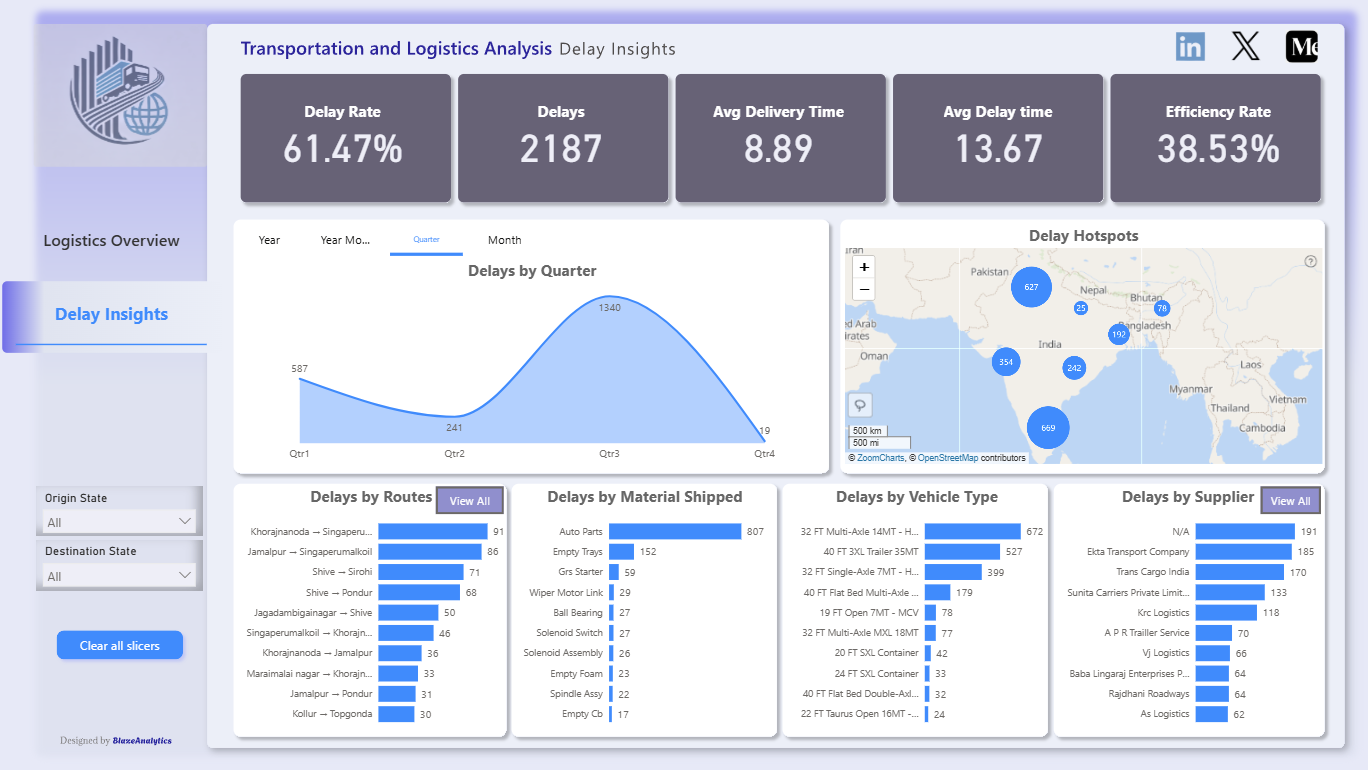The width and height of the screenshot is (1368, 770).
Task: Zoom out on the Delay Hotspots map
Action: pos(865,289)
